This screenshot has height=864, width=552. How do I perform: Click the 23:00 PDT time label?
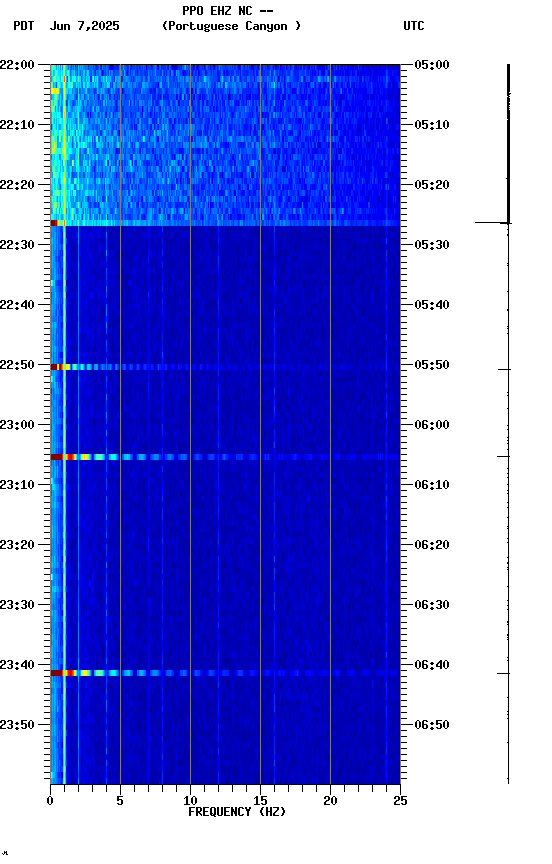tap(17, 425)
